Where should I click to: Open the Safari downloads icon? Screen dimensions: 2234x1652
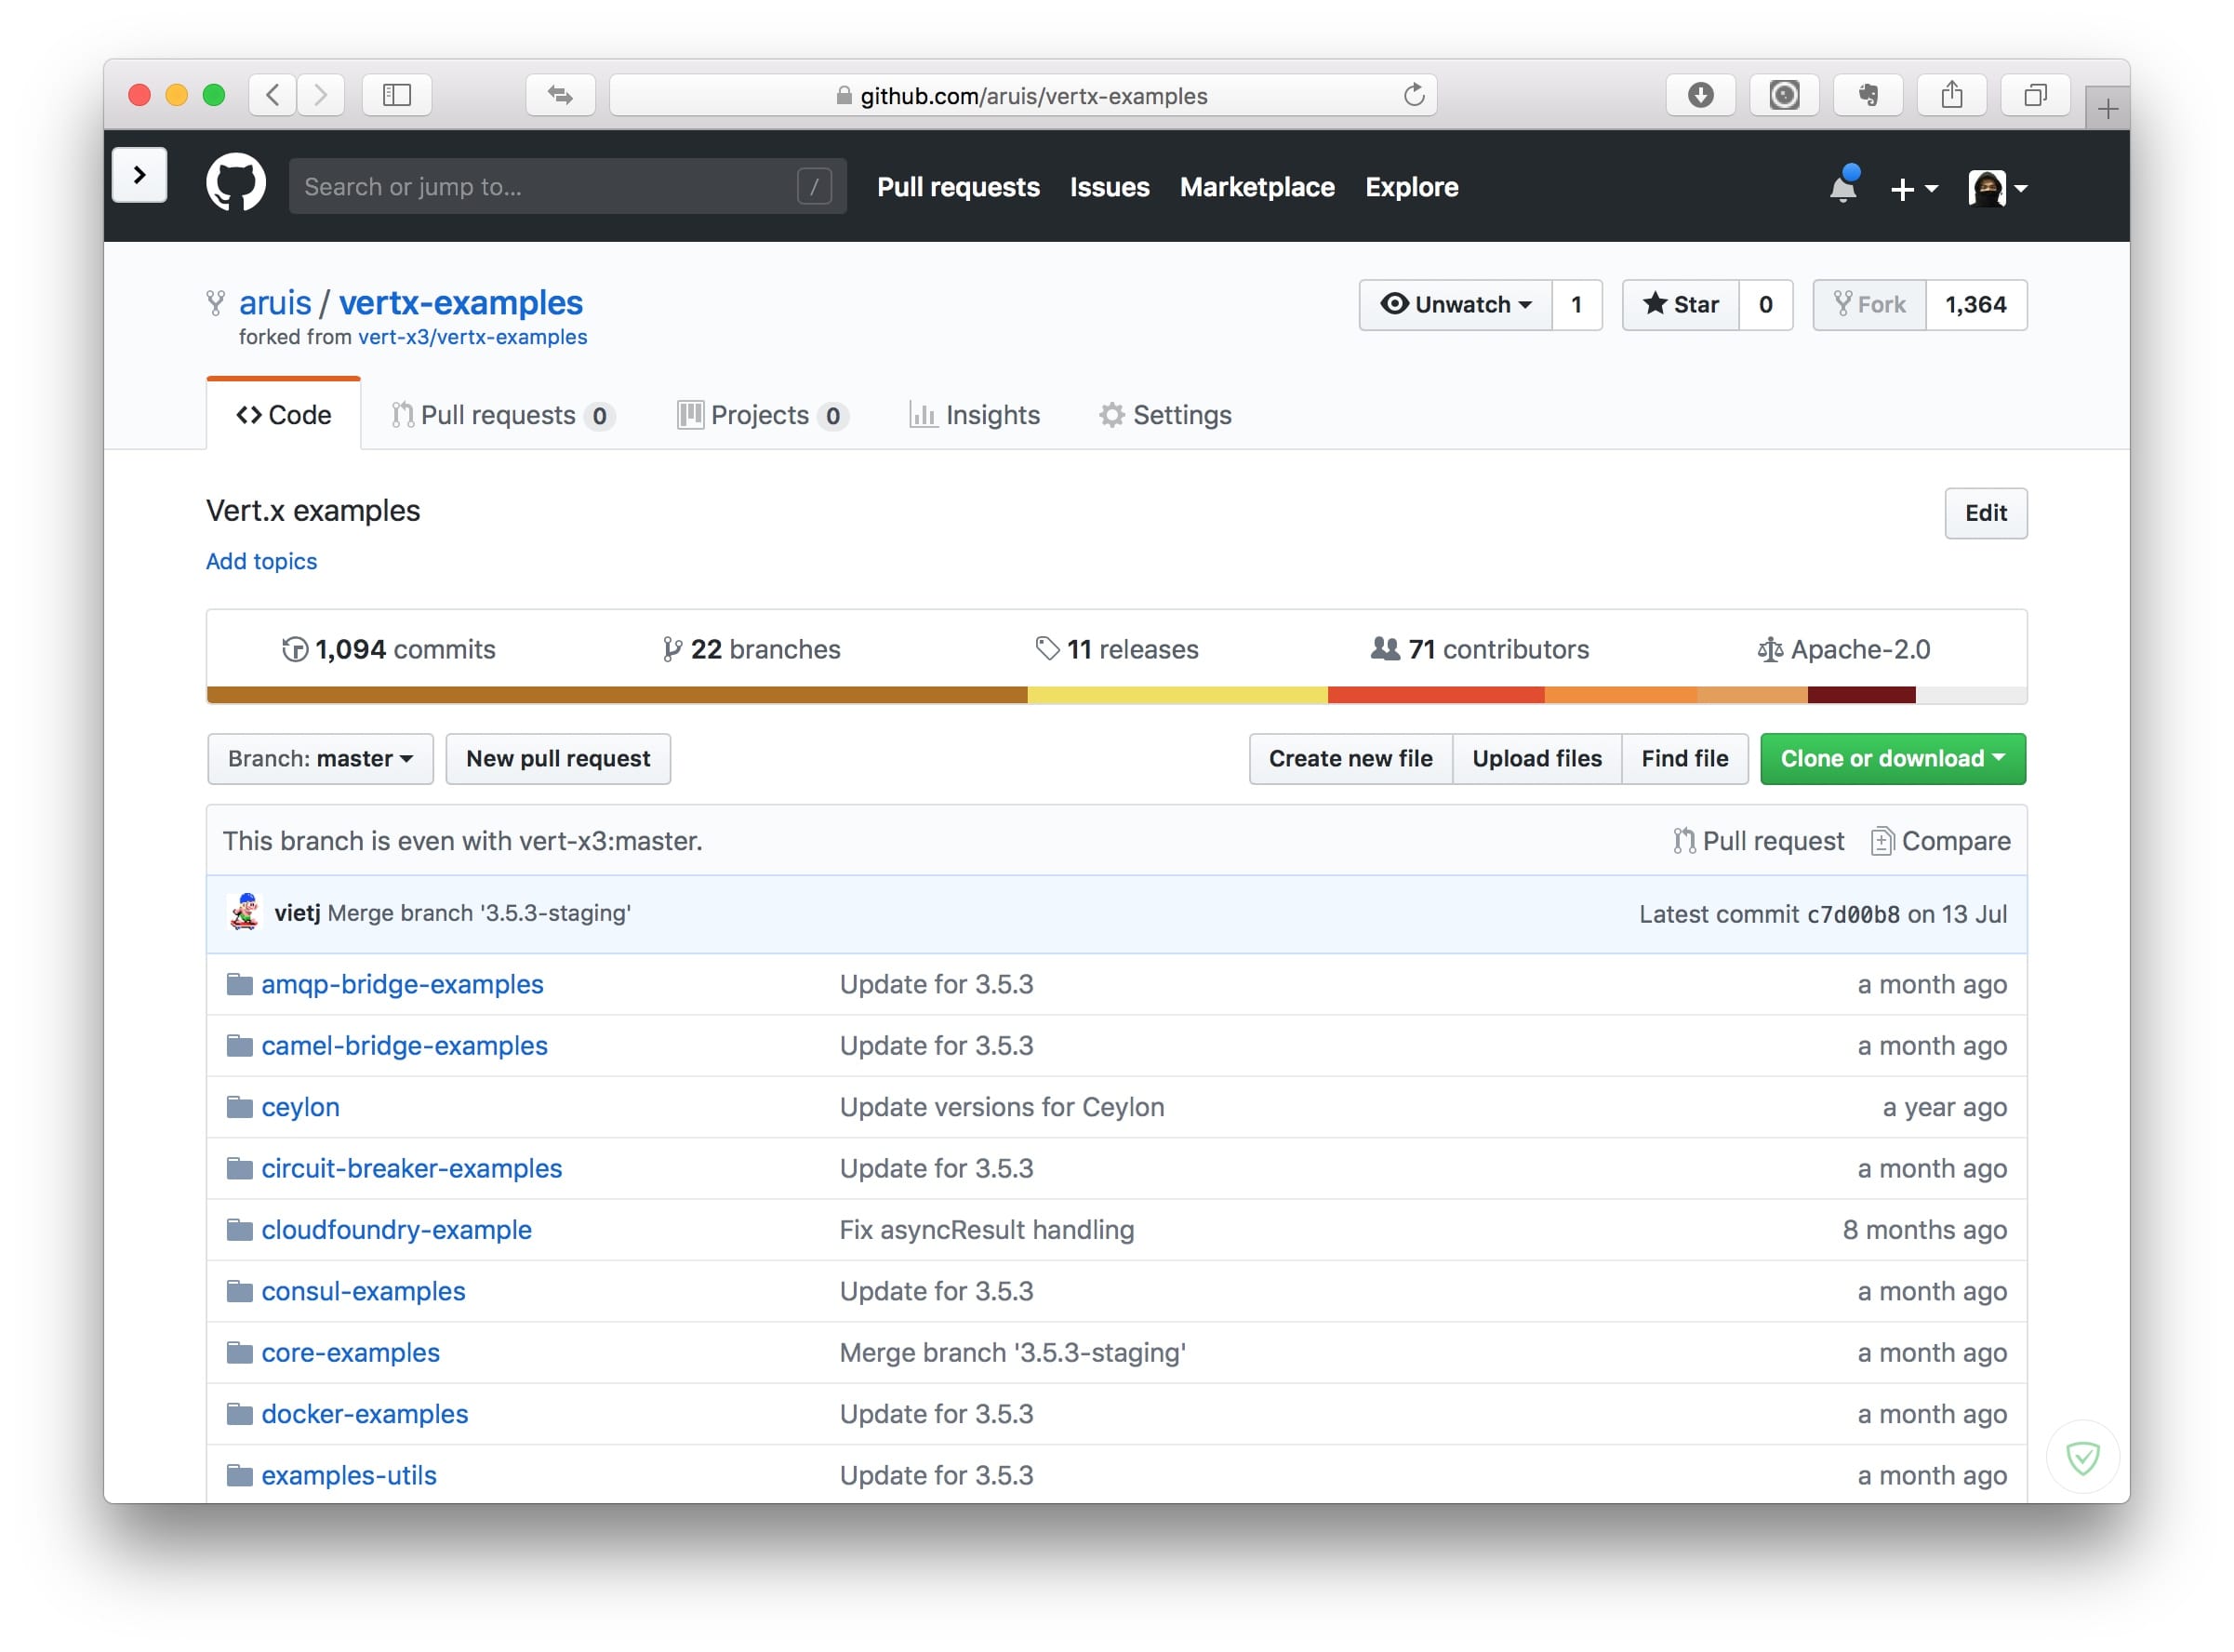pos(1700,95)
